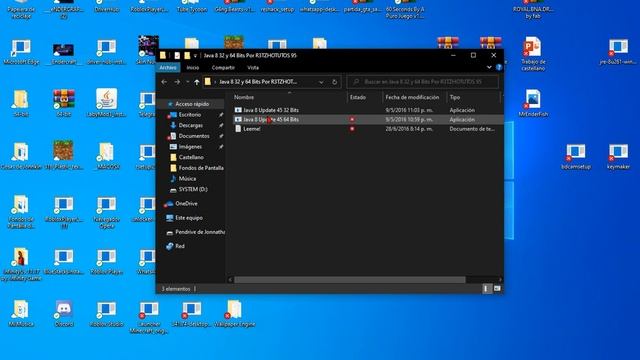
Task: Select the LabyMod installer desktop icon
Action: click(x=107, y=103)
